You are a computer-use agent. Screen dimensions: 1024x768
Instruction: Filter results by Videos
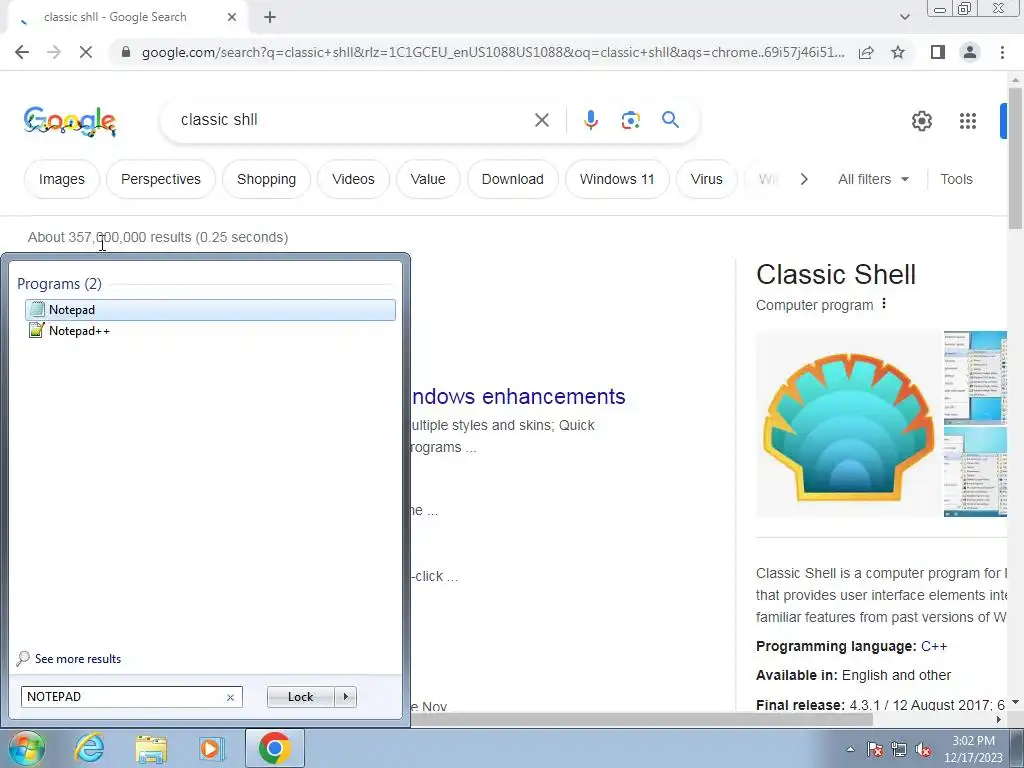(x=353, y=179)
